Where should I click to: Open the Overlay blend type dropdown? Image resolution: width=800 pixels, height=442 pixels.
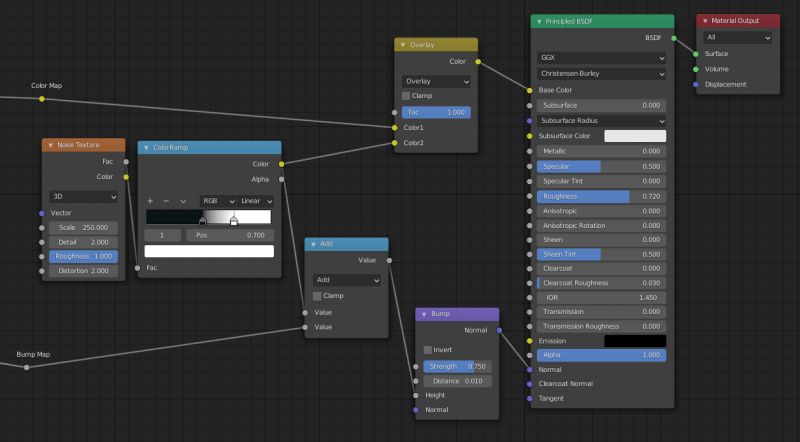436,81
